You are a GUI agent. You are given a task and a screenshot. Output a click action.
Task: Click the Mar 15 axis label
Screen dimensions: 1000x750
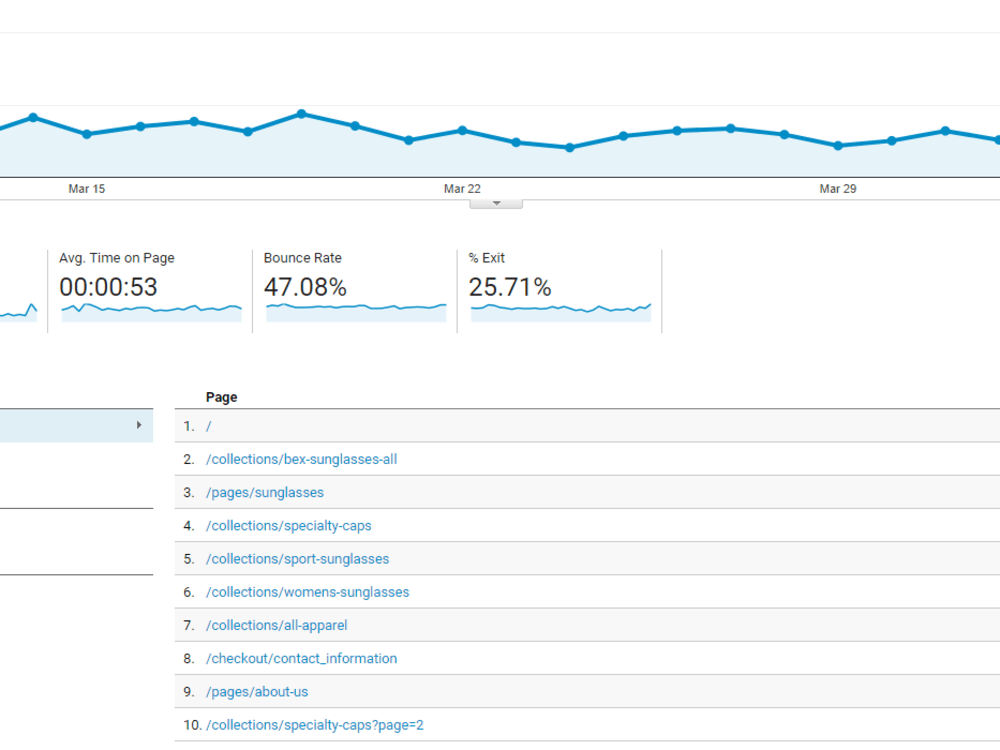coord(87,189)
